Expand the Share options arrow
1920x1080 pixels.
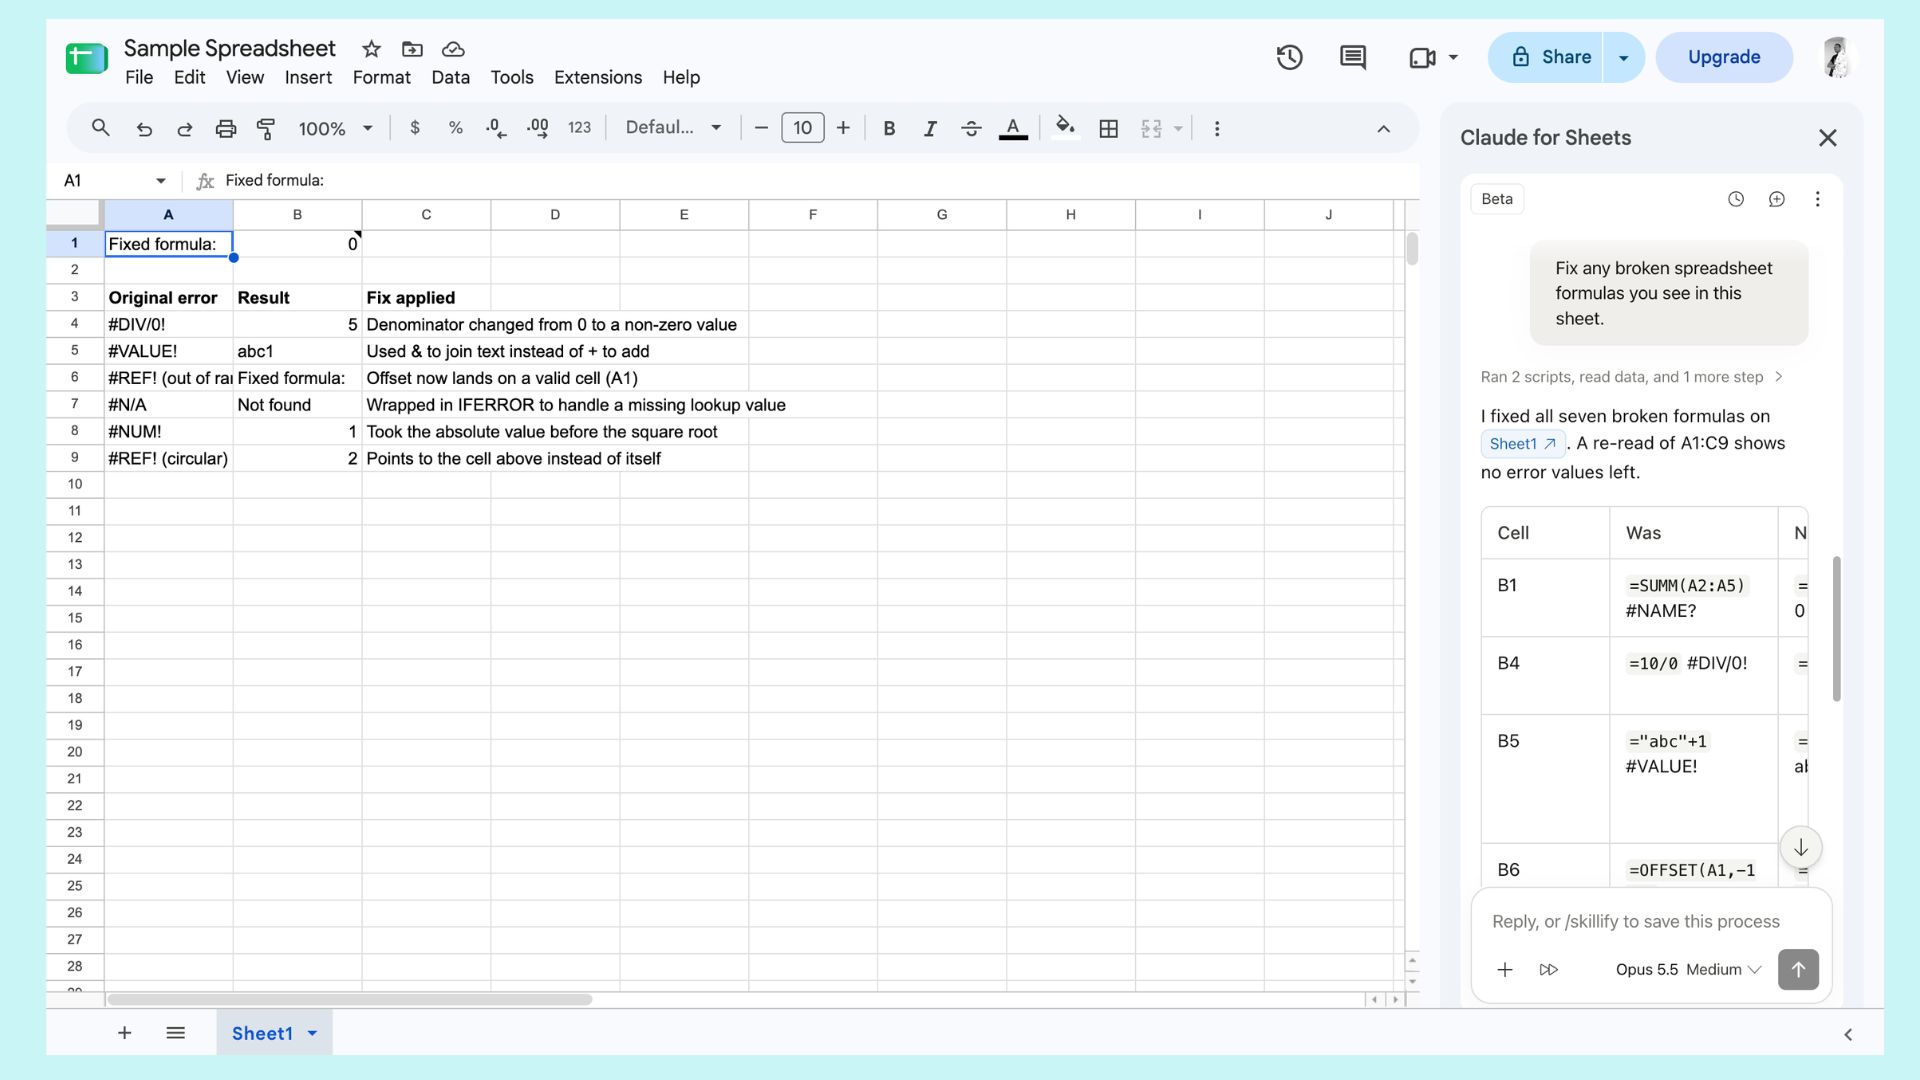coord(1624,58)
